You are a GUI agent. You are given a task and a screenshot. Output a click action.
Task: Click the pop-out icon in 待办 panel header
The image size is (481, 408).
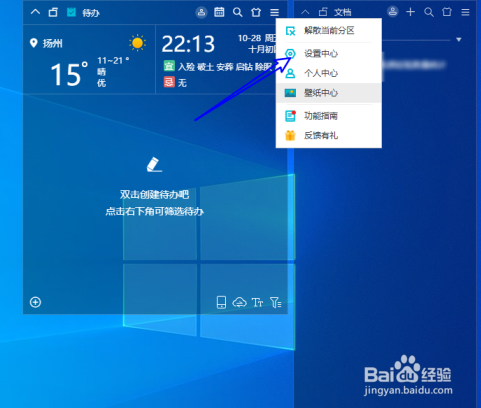(x=53, y=12)
